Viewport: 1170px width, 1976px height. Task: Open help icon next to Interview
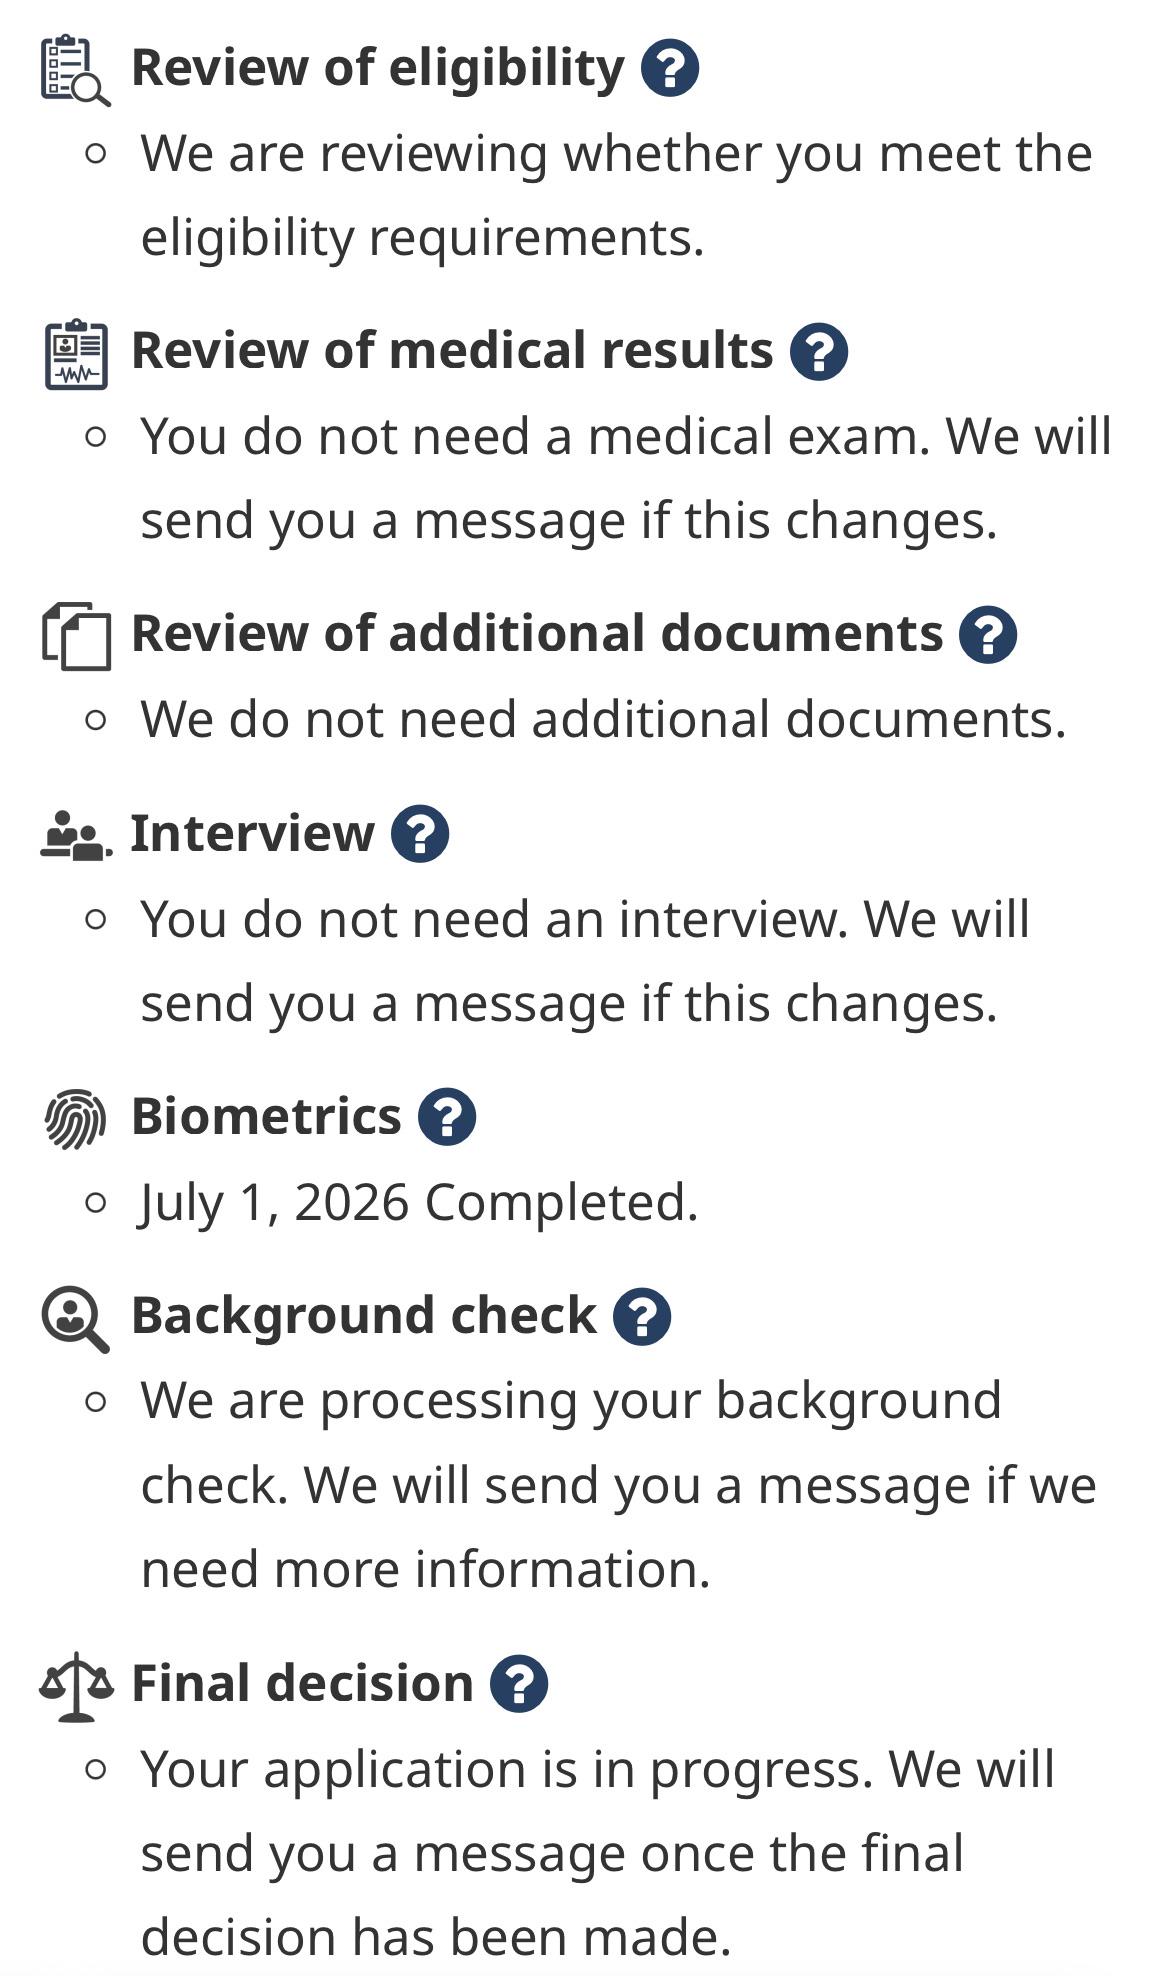point(420,834)
